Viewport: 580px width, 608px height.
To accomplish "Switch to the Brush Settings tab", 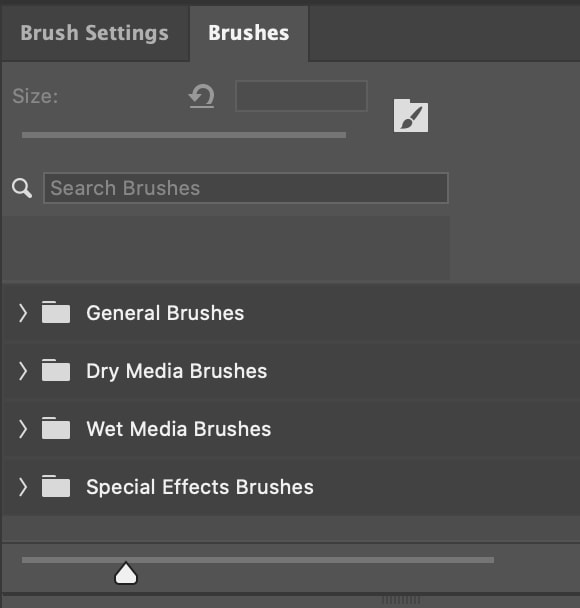I will click(x=94, y=33).
